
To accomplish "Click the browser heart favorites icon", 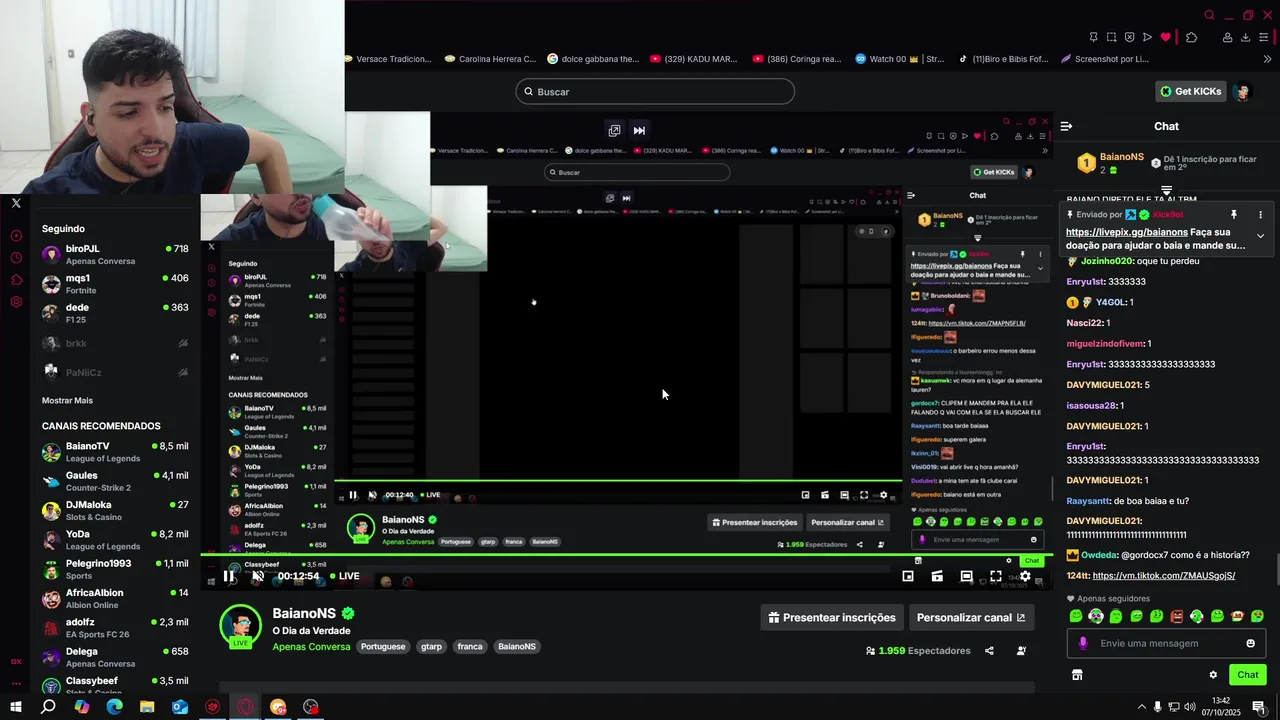I will (1165, 37).
